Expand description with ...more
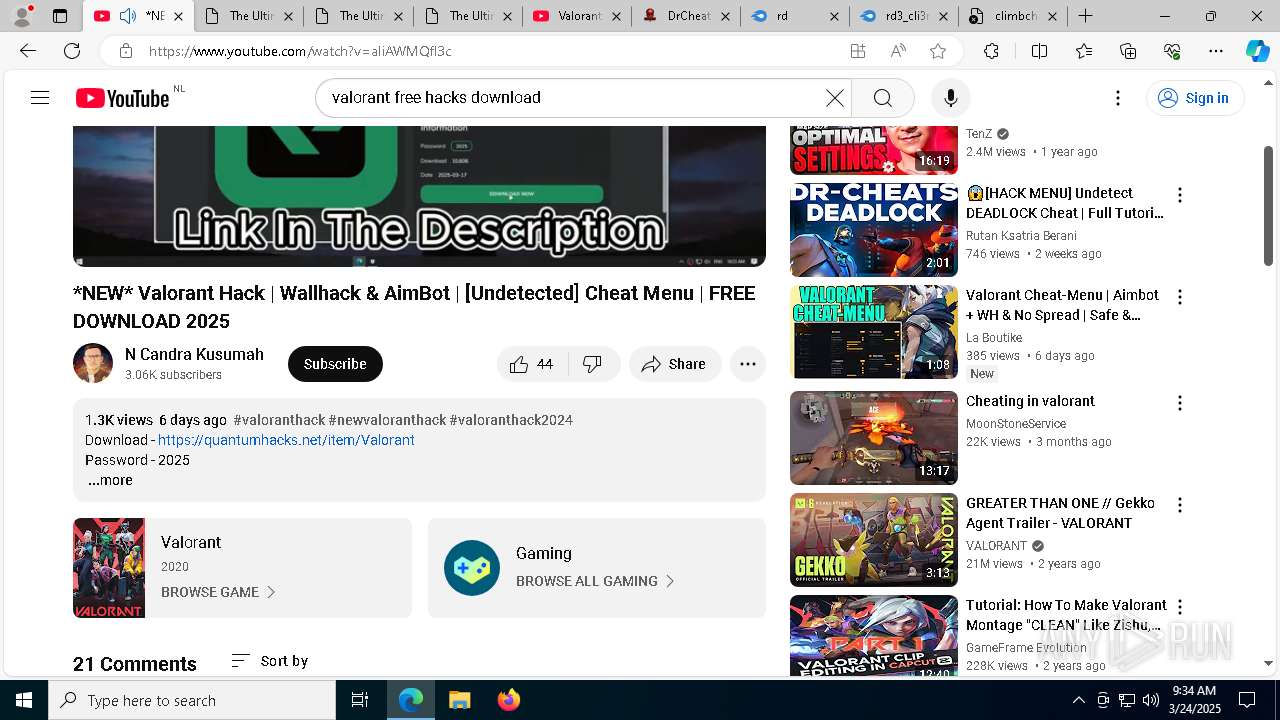 point(110,481)
